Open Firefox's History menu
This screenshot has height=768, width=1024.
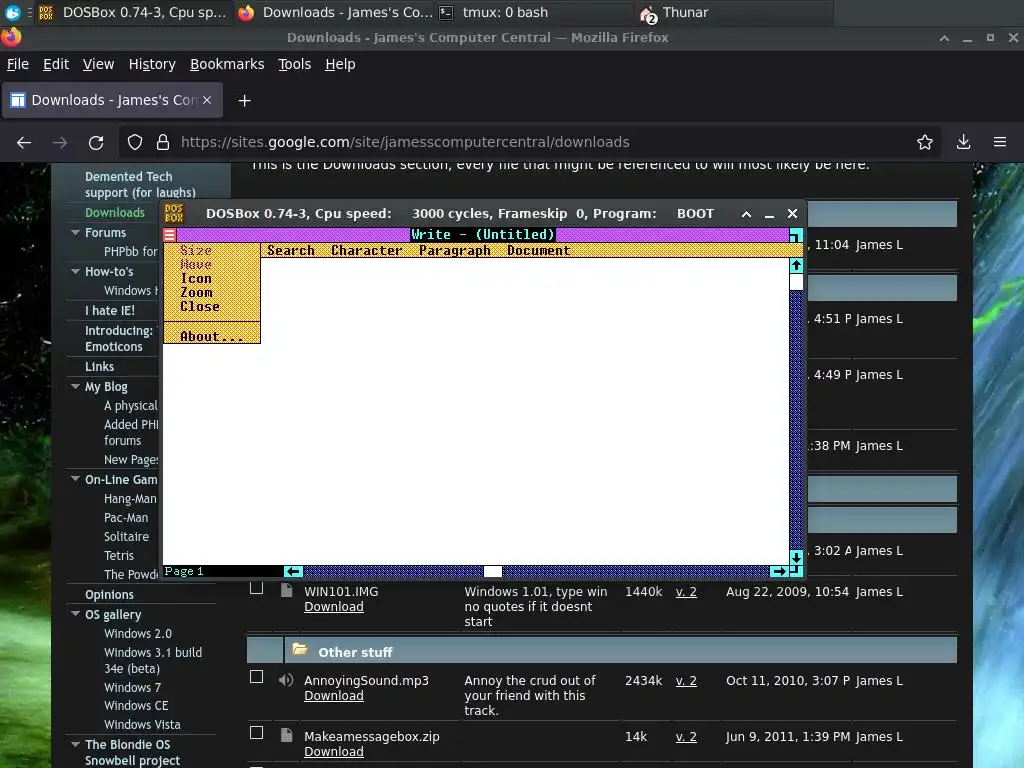pyautogui.click(x=152, y=64)
